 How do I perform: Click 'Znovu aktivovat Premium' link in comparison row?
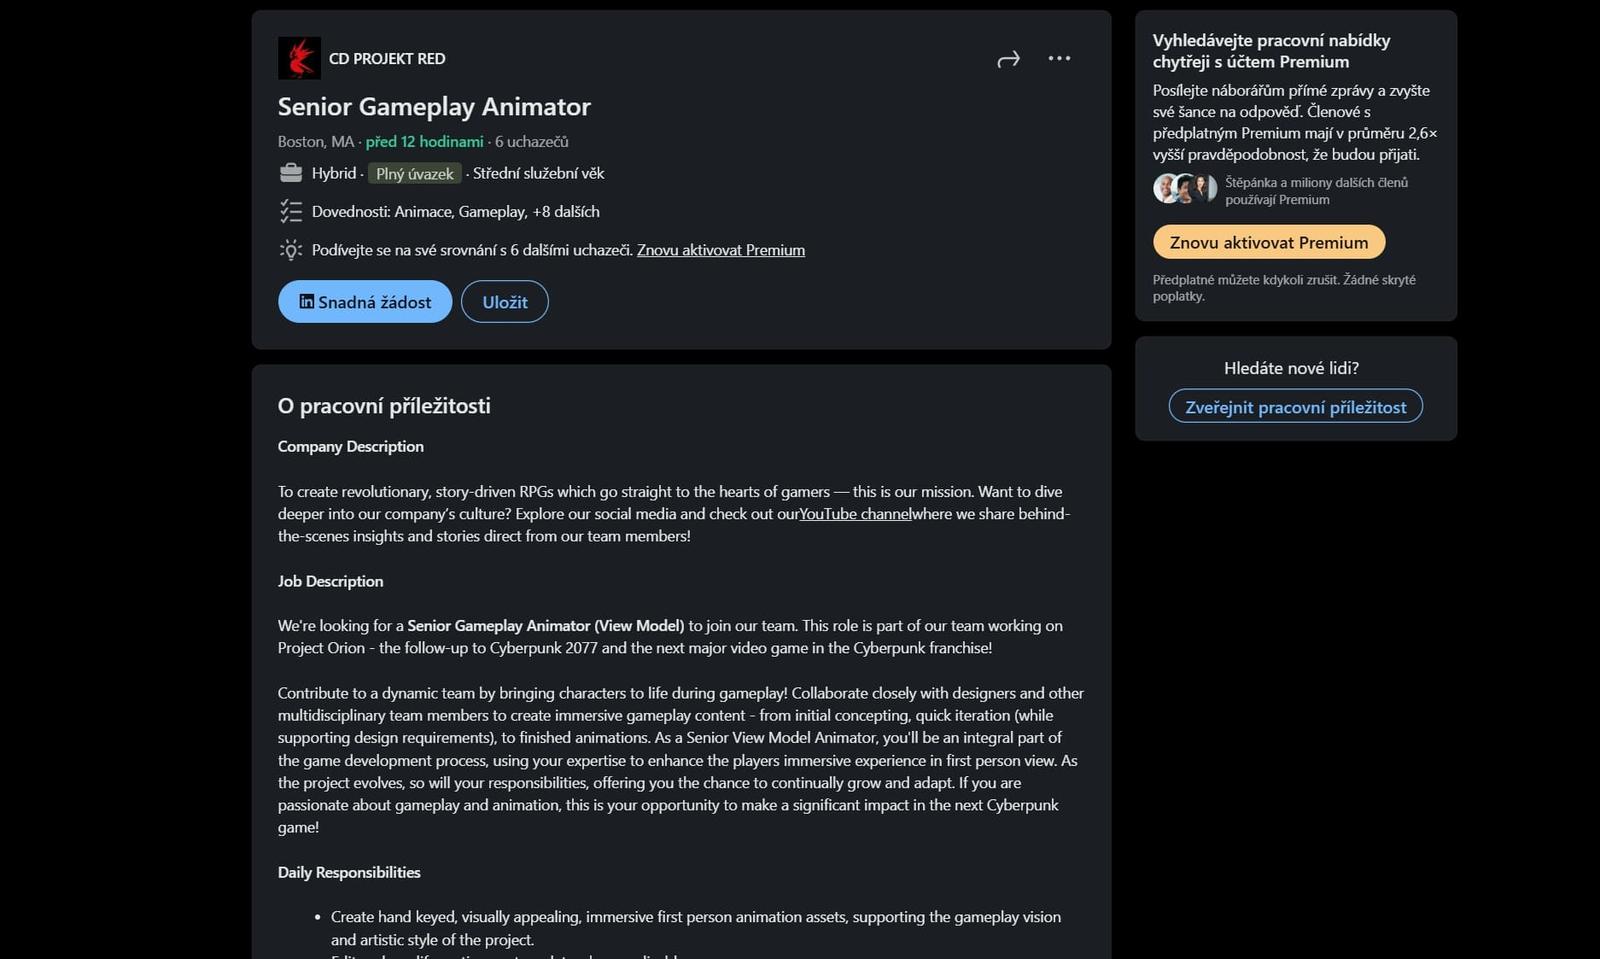[721, 249]
